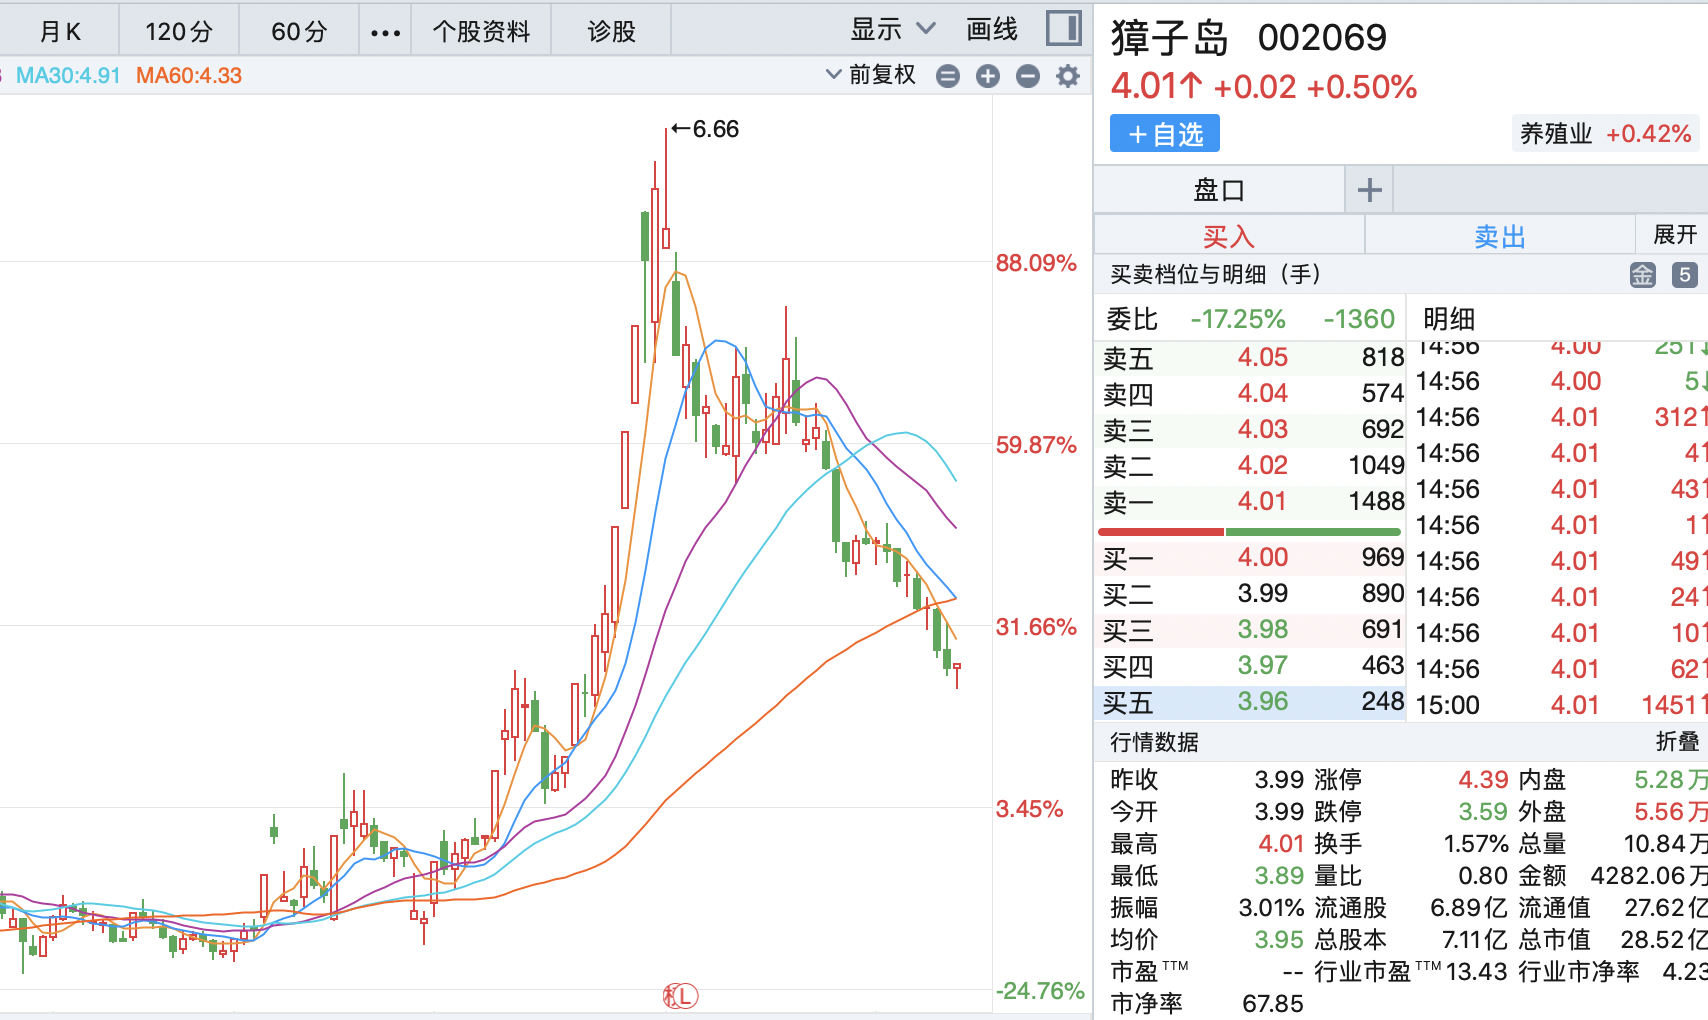Click the reset-scale equals icon near 前复权
Image resolution: width=1708 pixels, height=1020 pixels.
click(948, 75)
